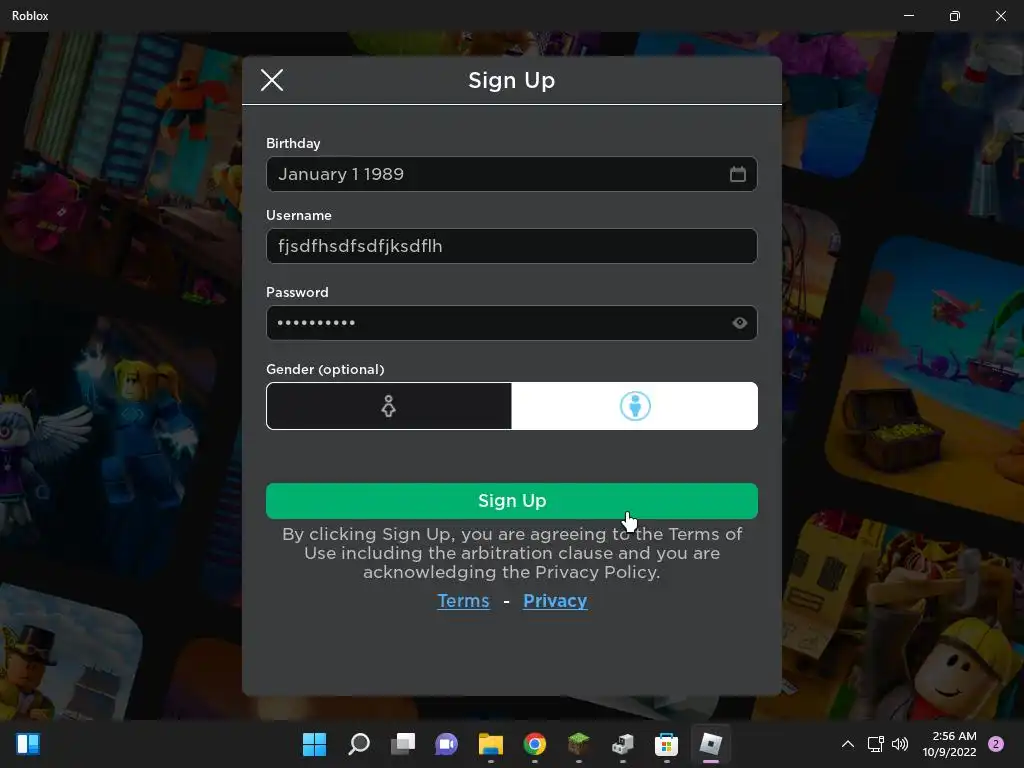Open network settings tray icon
The width and height of the screenshot is (1024, 768).
[x=875, y=744]
